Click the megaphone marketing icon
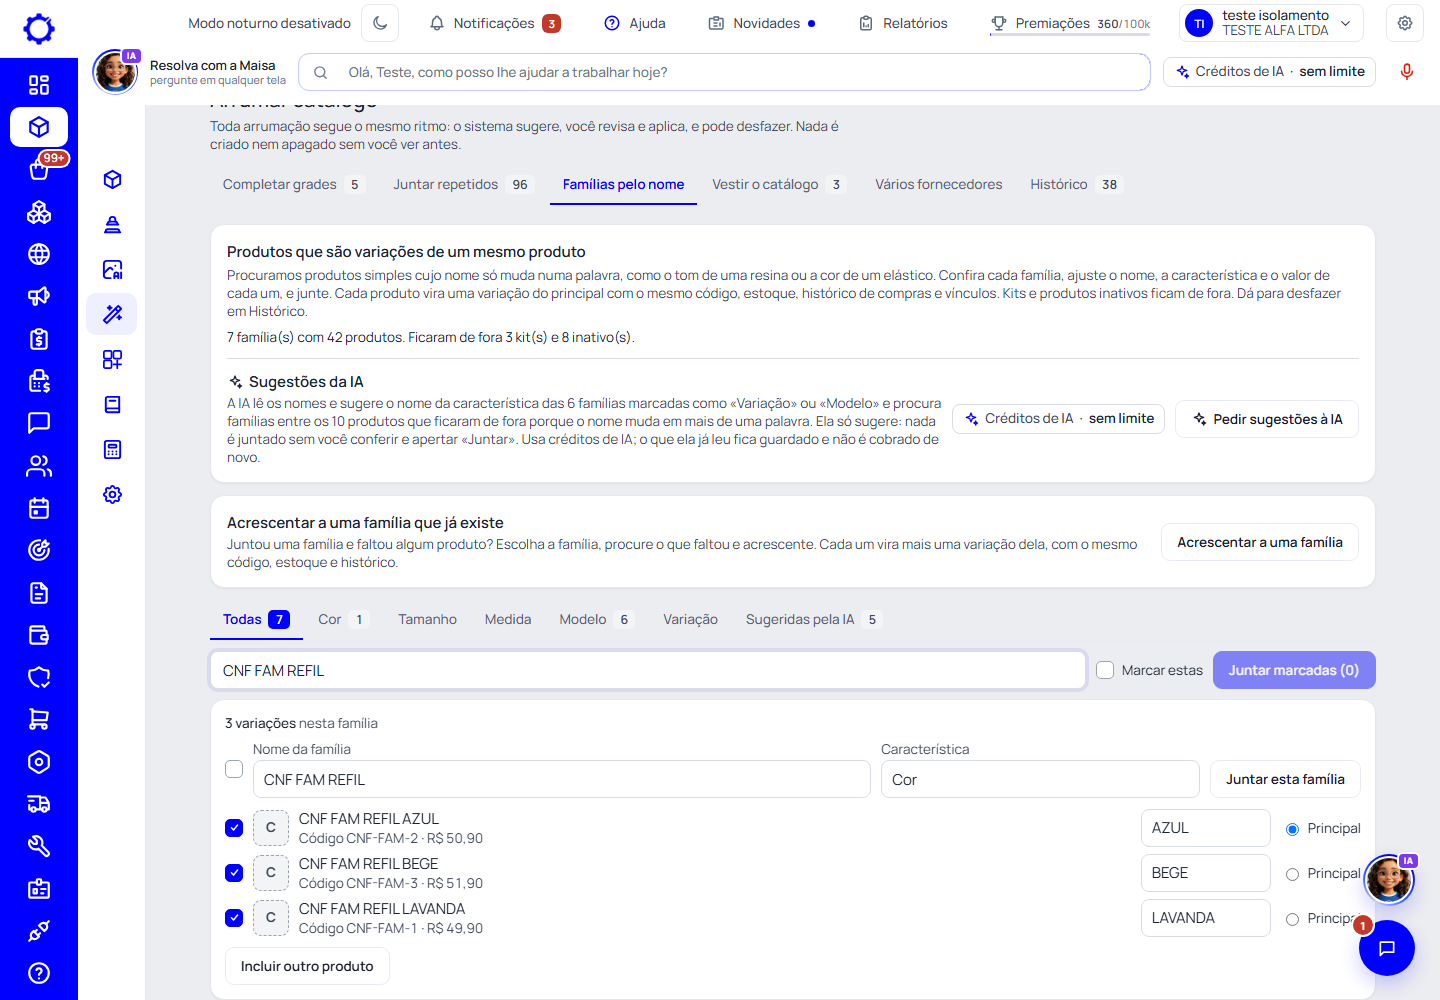Image resolution: width=1440 pixels, height=1000 pixels. pos(39,296)
